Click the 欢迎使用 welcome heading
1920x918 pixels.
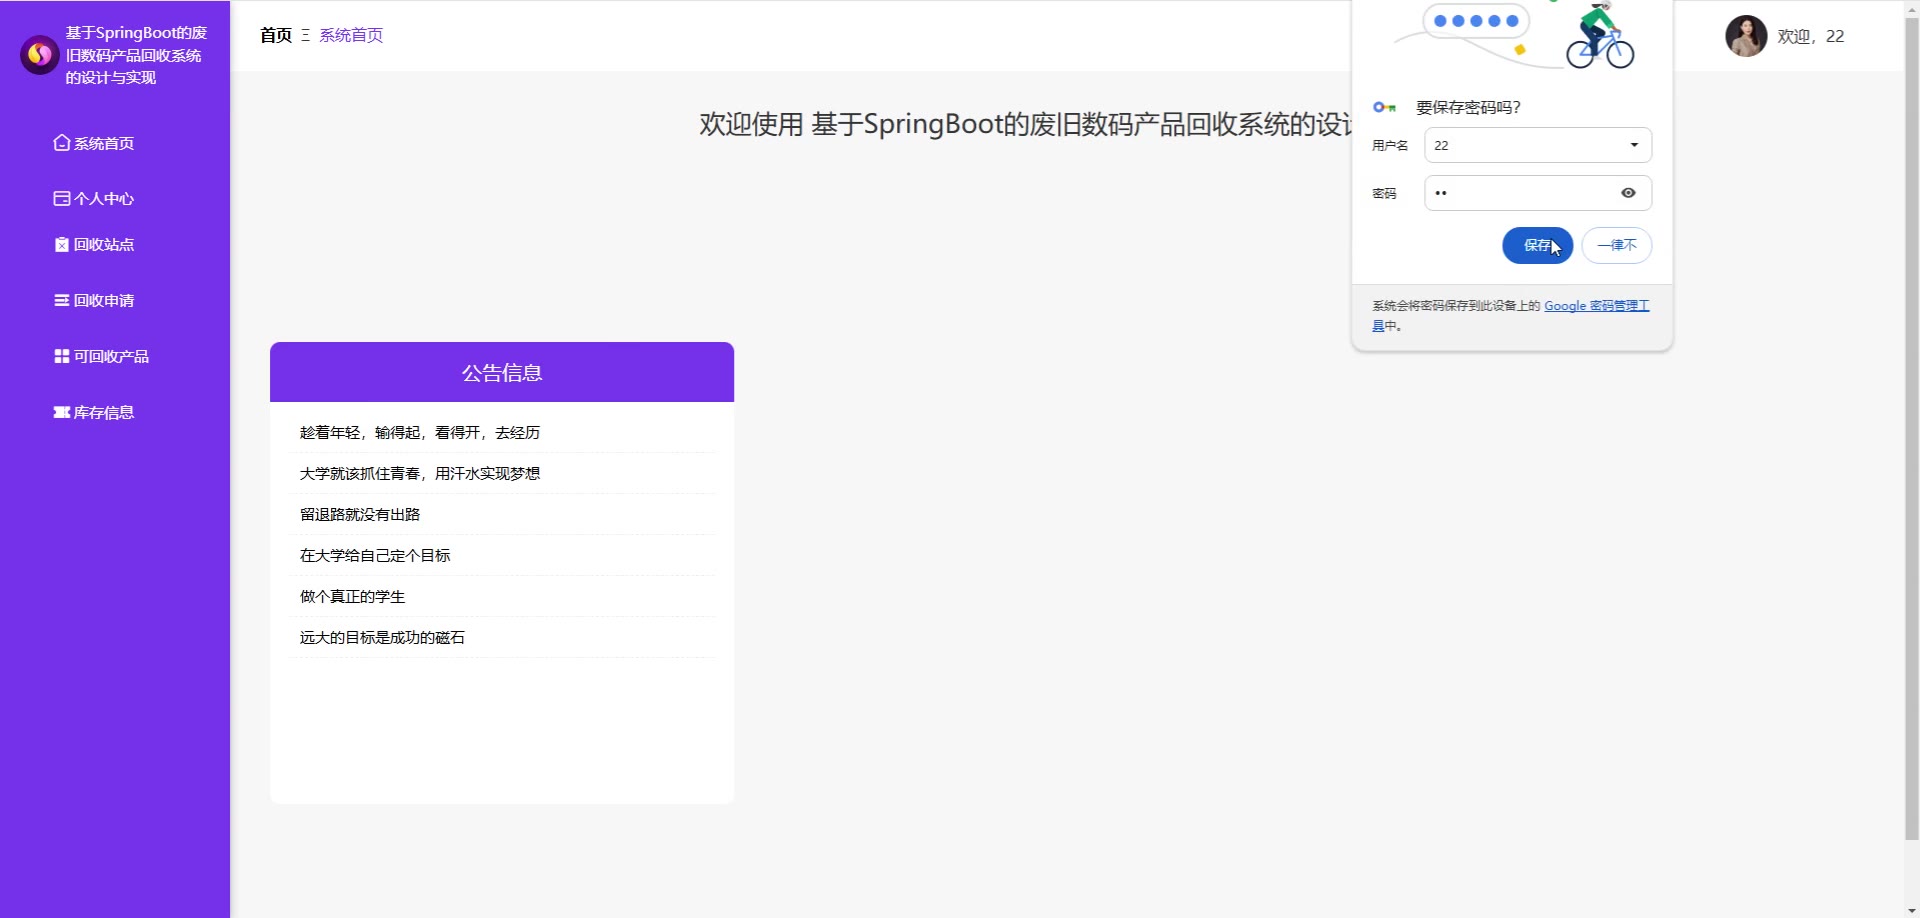click(x=1025, y=124)
